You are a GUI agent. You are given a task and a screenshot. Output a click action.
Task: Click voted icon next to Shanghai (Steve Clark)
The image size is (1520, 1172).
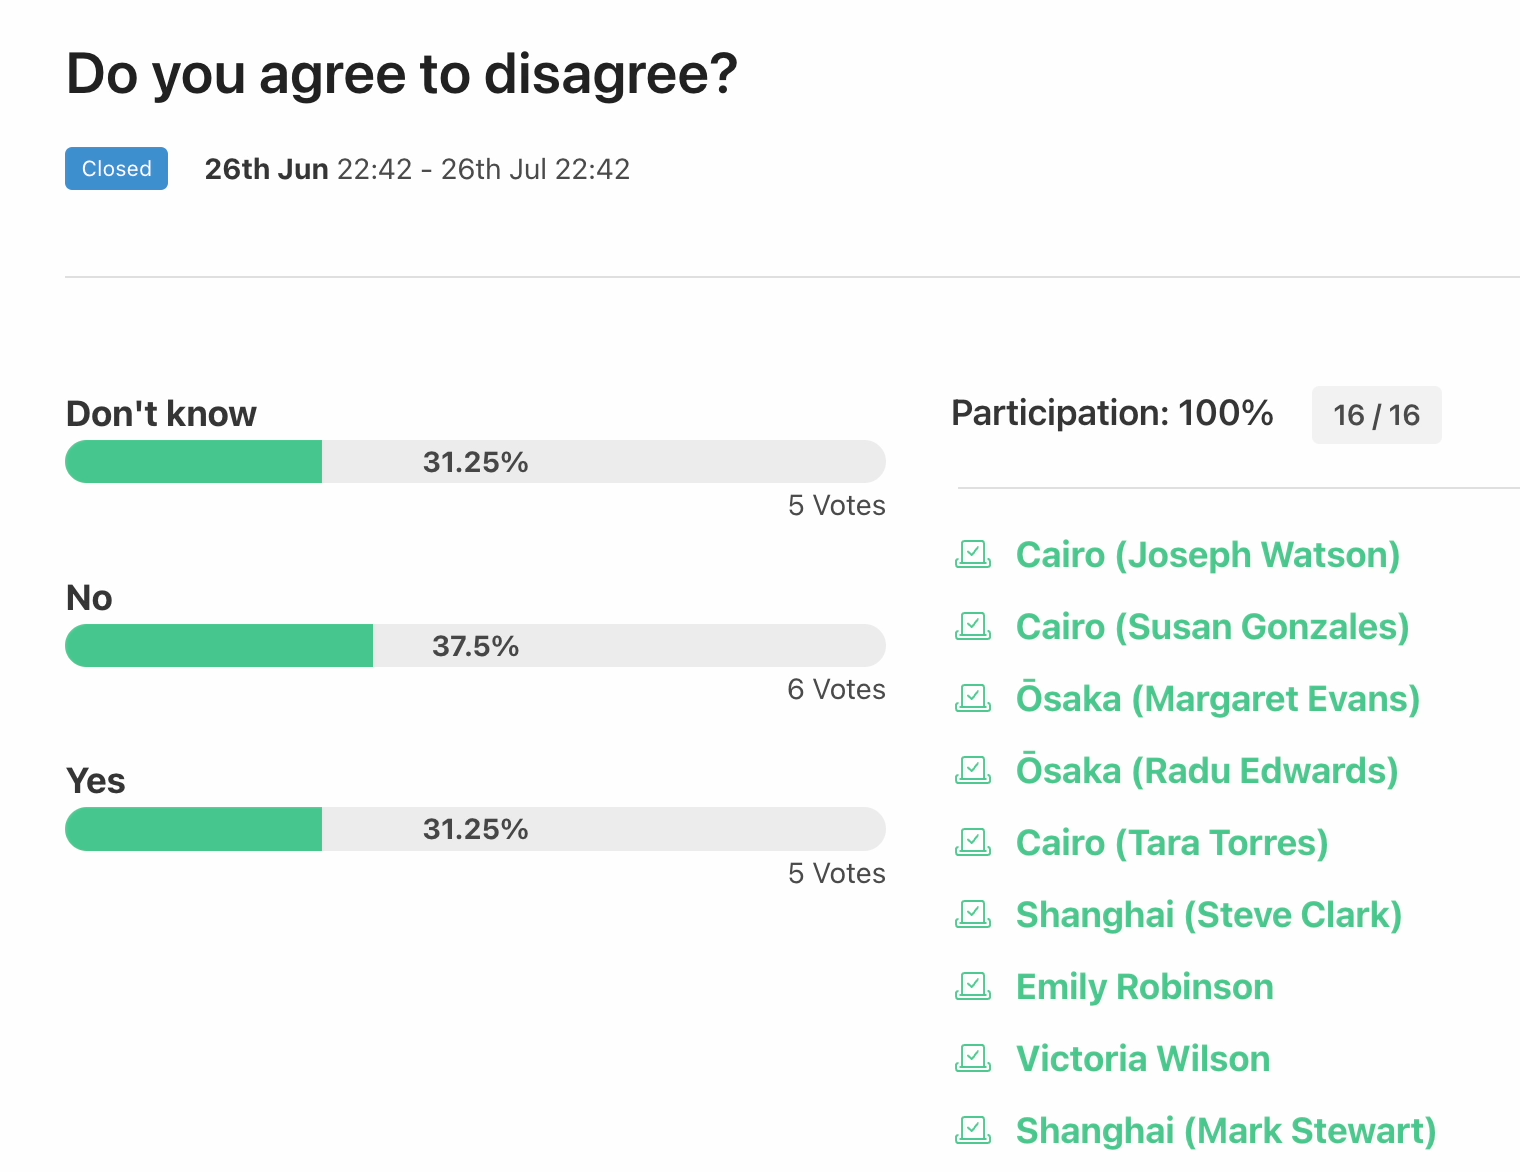point(973,915)
